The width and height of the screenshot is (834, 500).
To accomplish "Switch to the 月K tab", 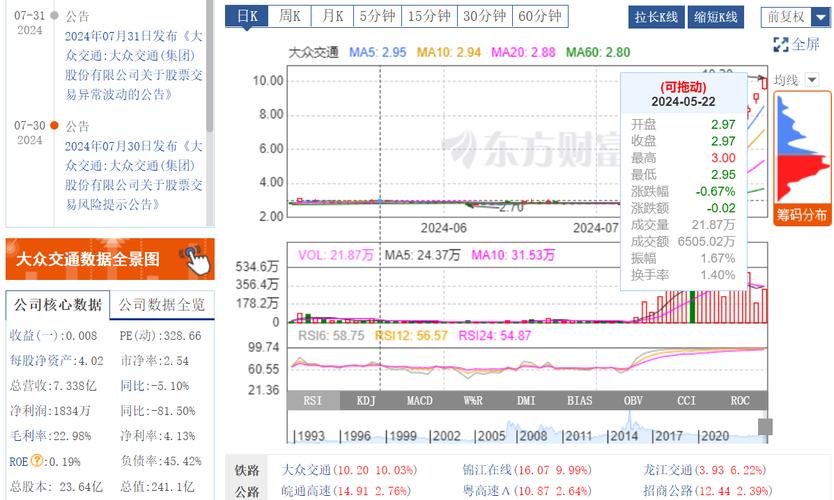I will (332, 16).
